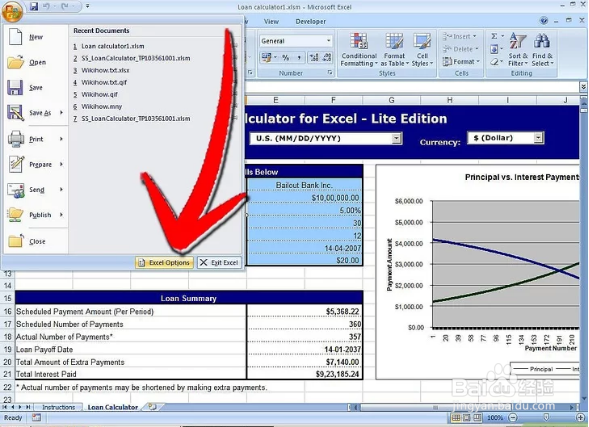Apply Percent Style number format
Screen dimensions: 589x427
286,57
